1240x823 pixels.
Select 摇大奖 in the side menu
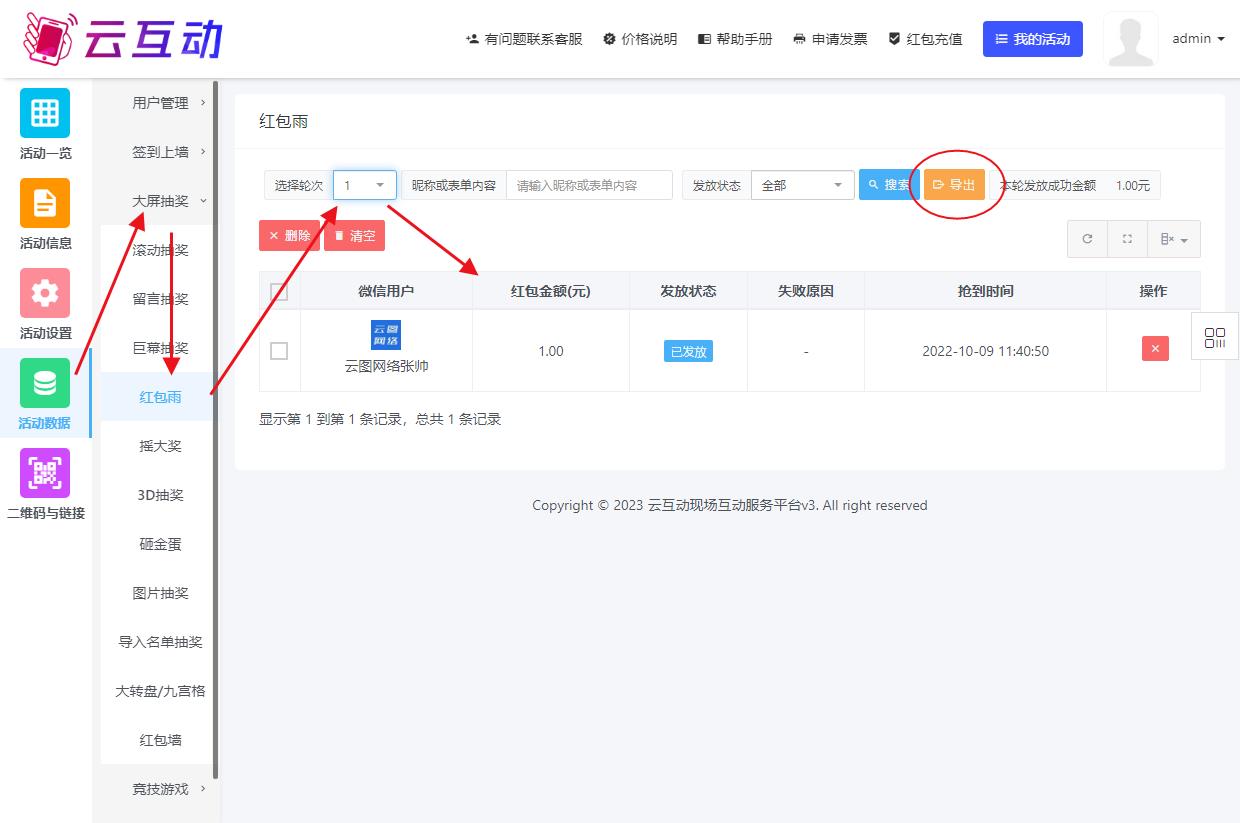point(160,446)
